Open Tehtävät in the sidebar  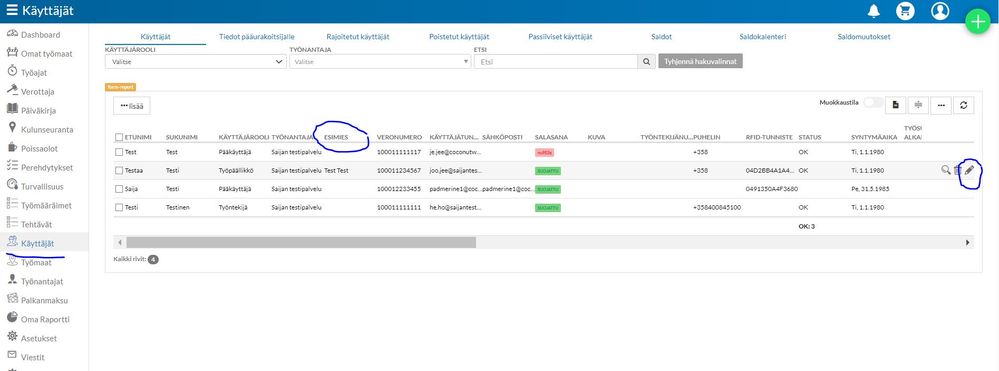tap(29, 224)
